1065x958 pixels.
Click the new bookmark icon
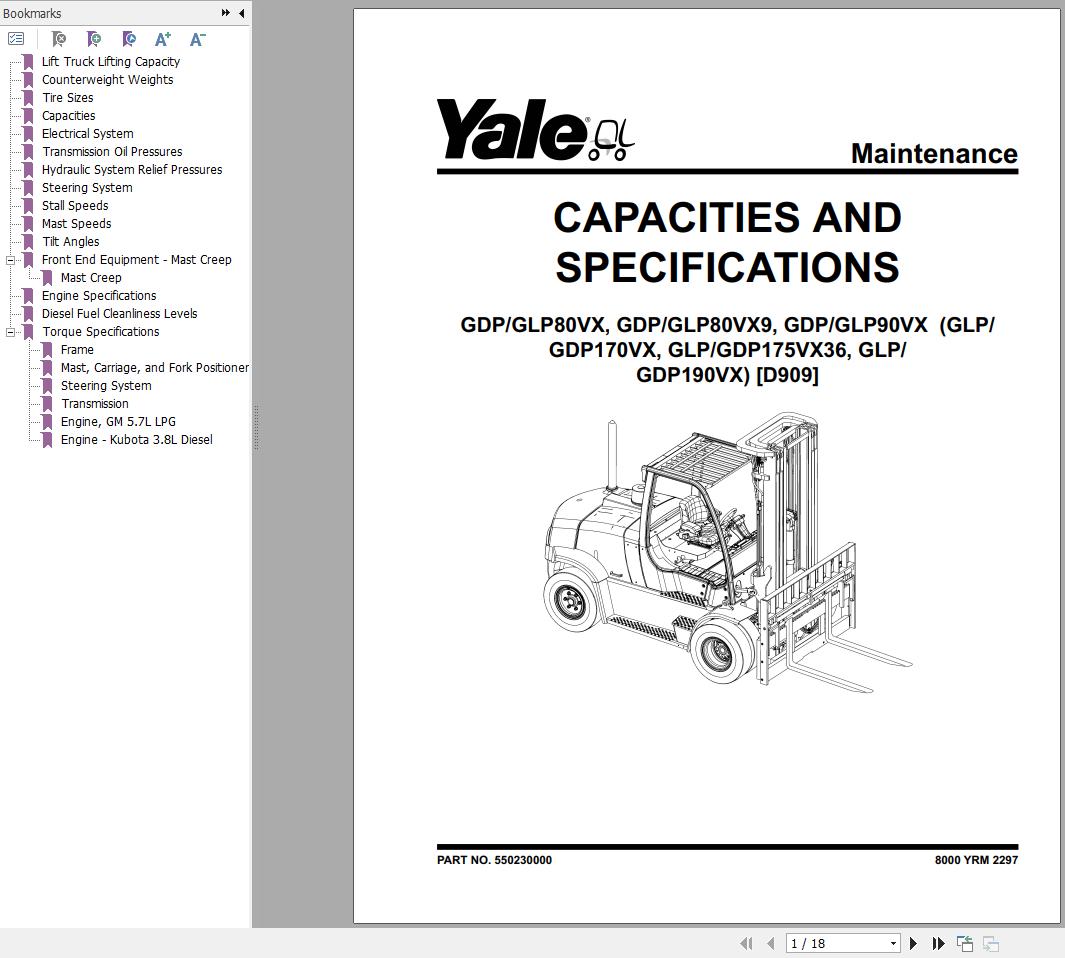point(93,38)
